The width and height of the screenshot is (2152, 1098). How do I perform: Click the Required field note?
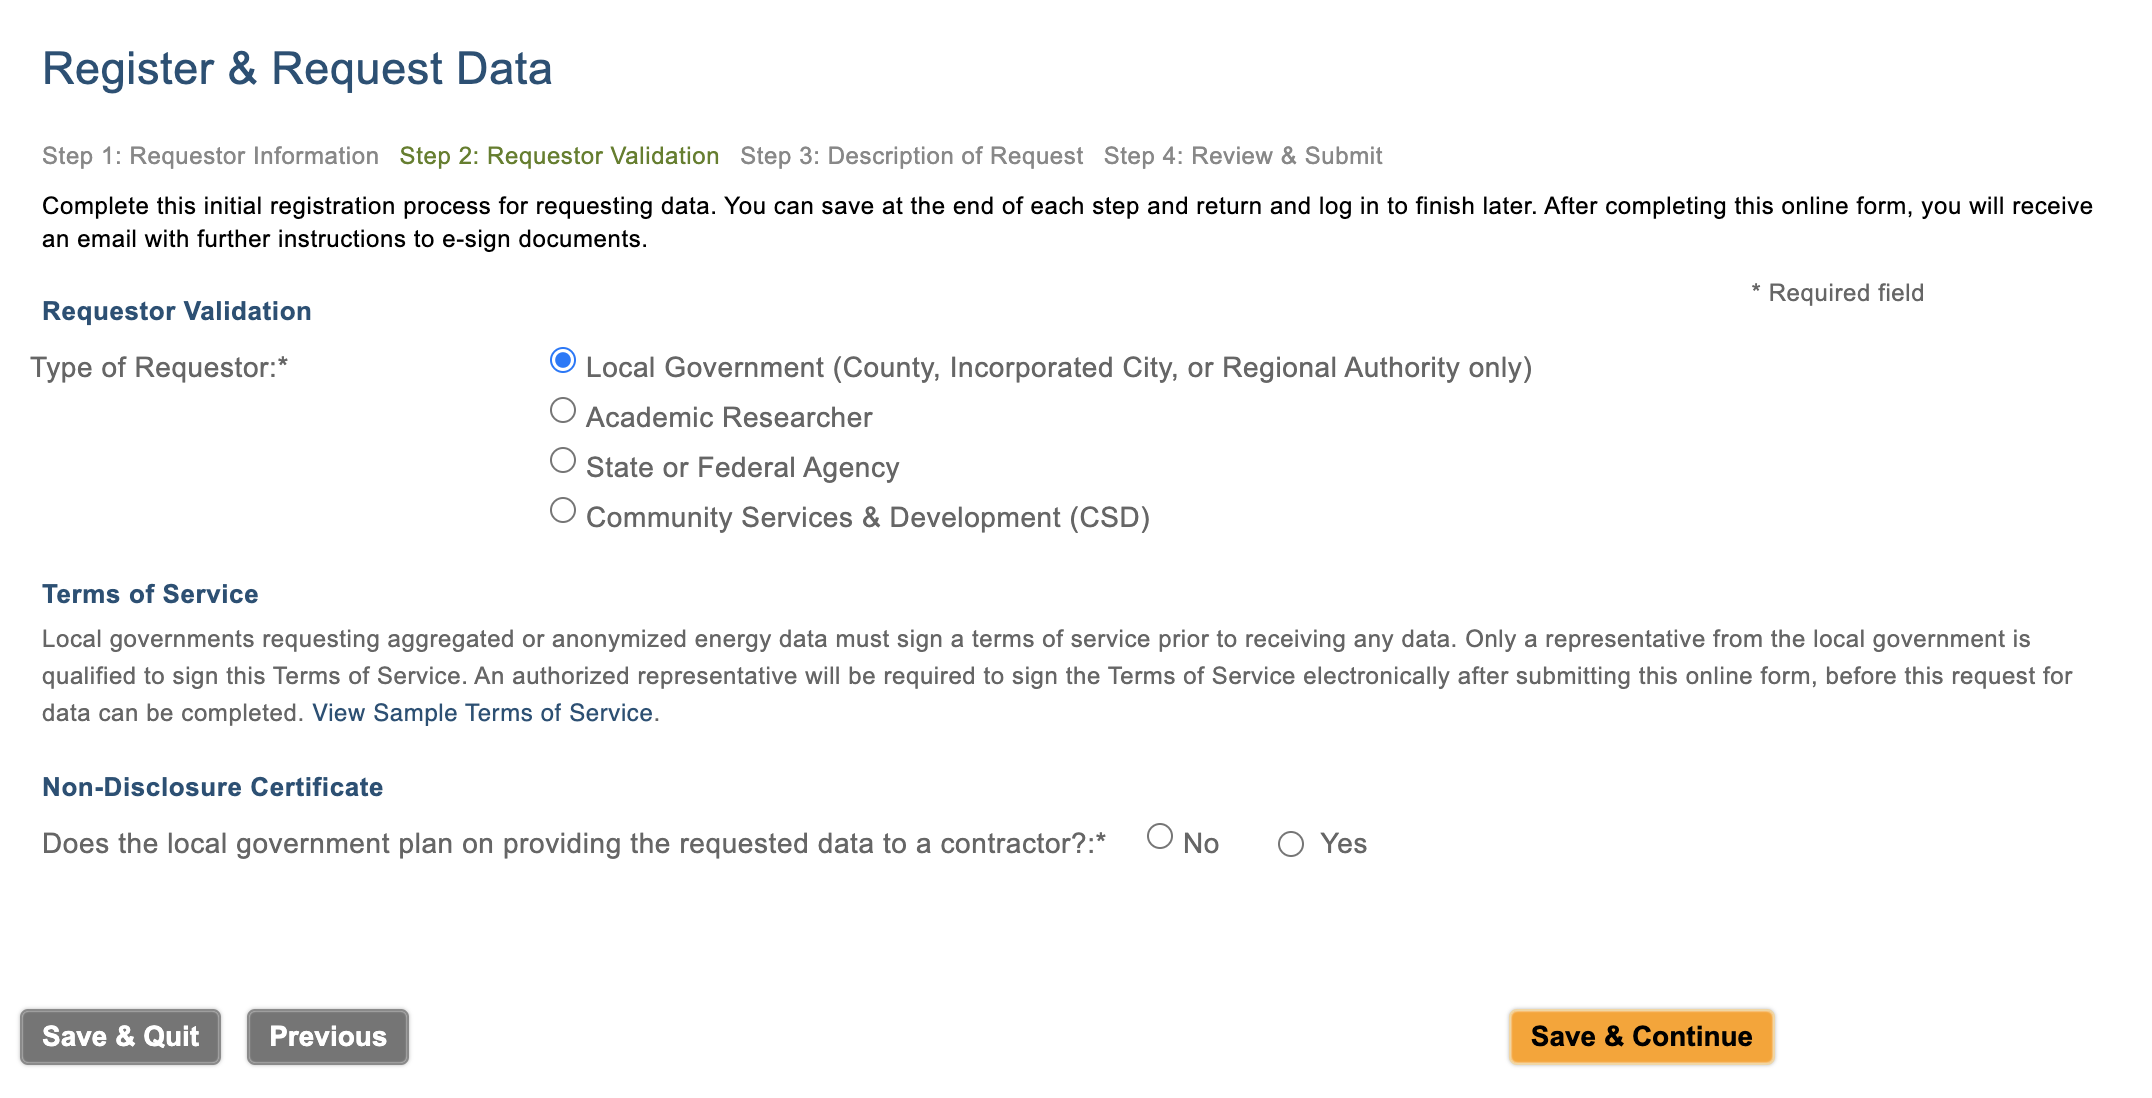click(x=1838, y=293)
